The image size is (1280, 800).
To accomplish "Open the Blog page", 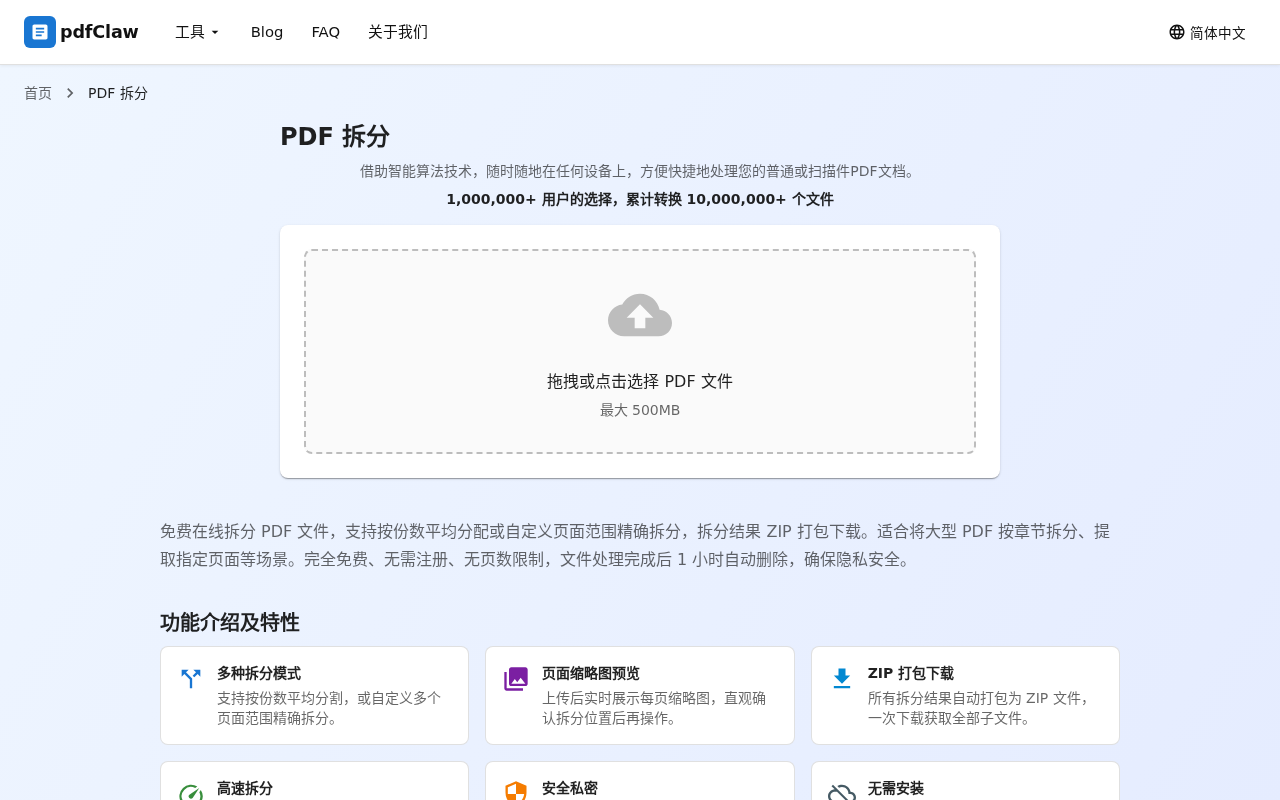I will point(267,32).
